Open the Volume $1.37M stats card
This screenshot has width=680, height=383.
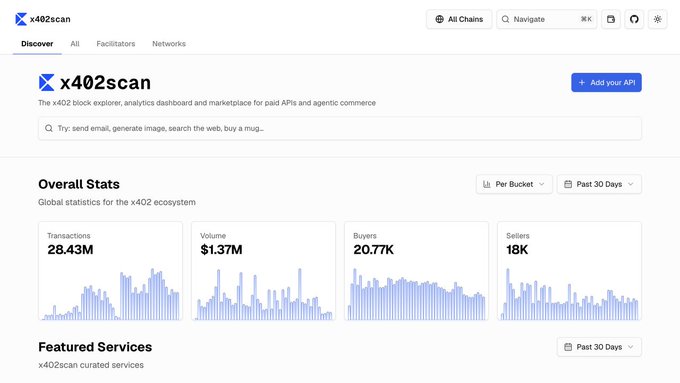click(x=263, y=271)
